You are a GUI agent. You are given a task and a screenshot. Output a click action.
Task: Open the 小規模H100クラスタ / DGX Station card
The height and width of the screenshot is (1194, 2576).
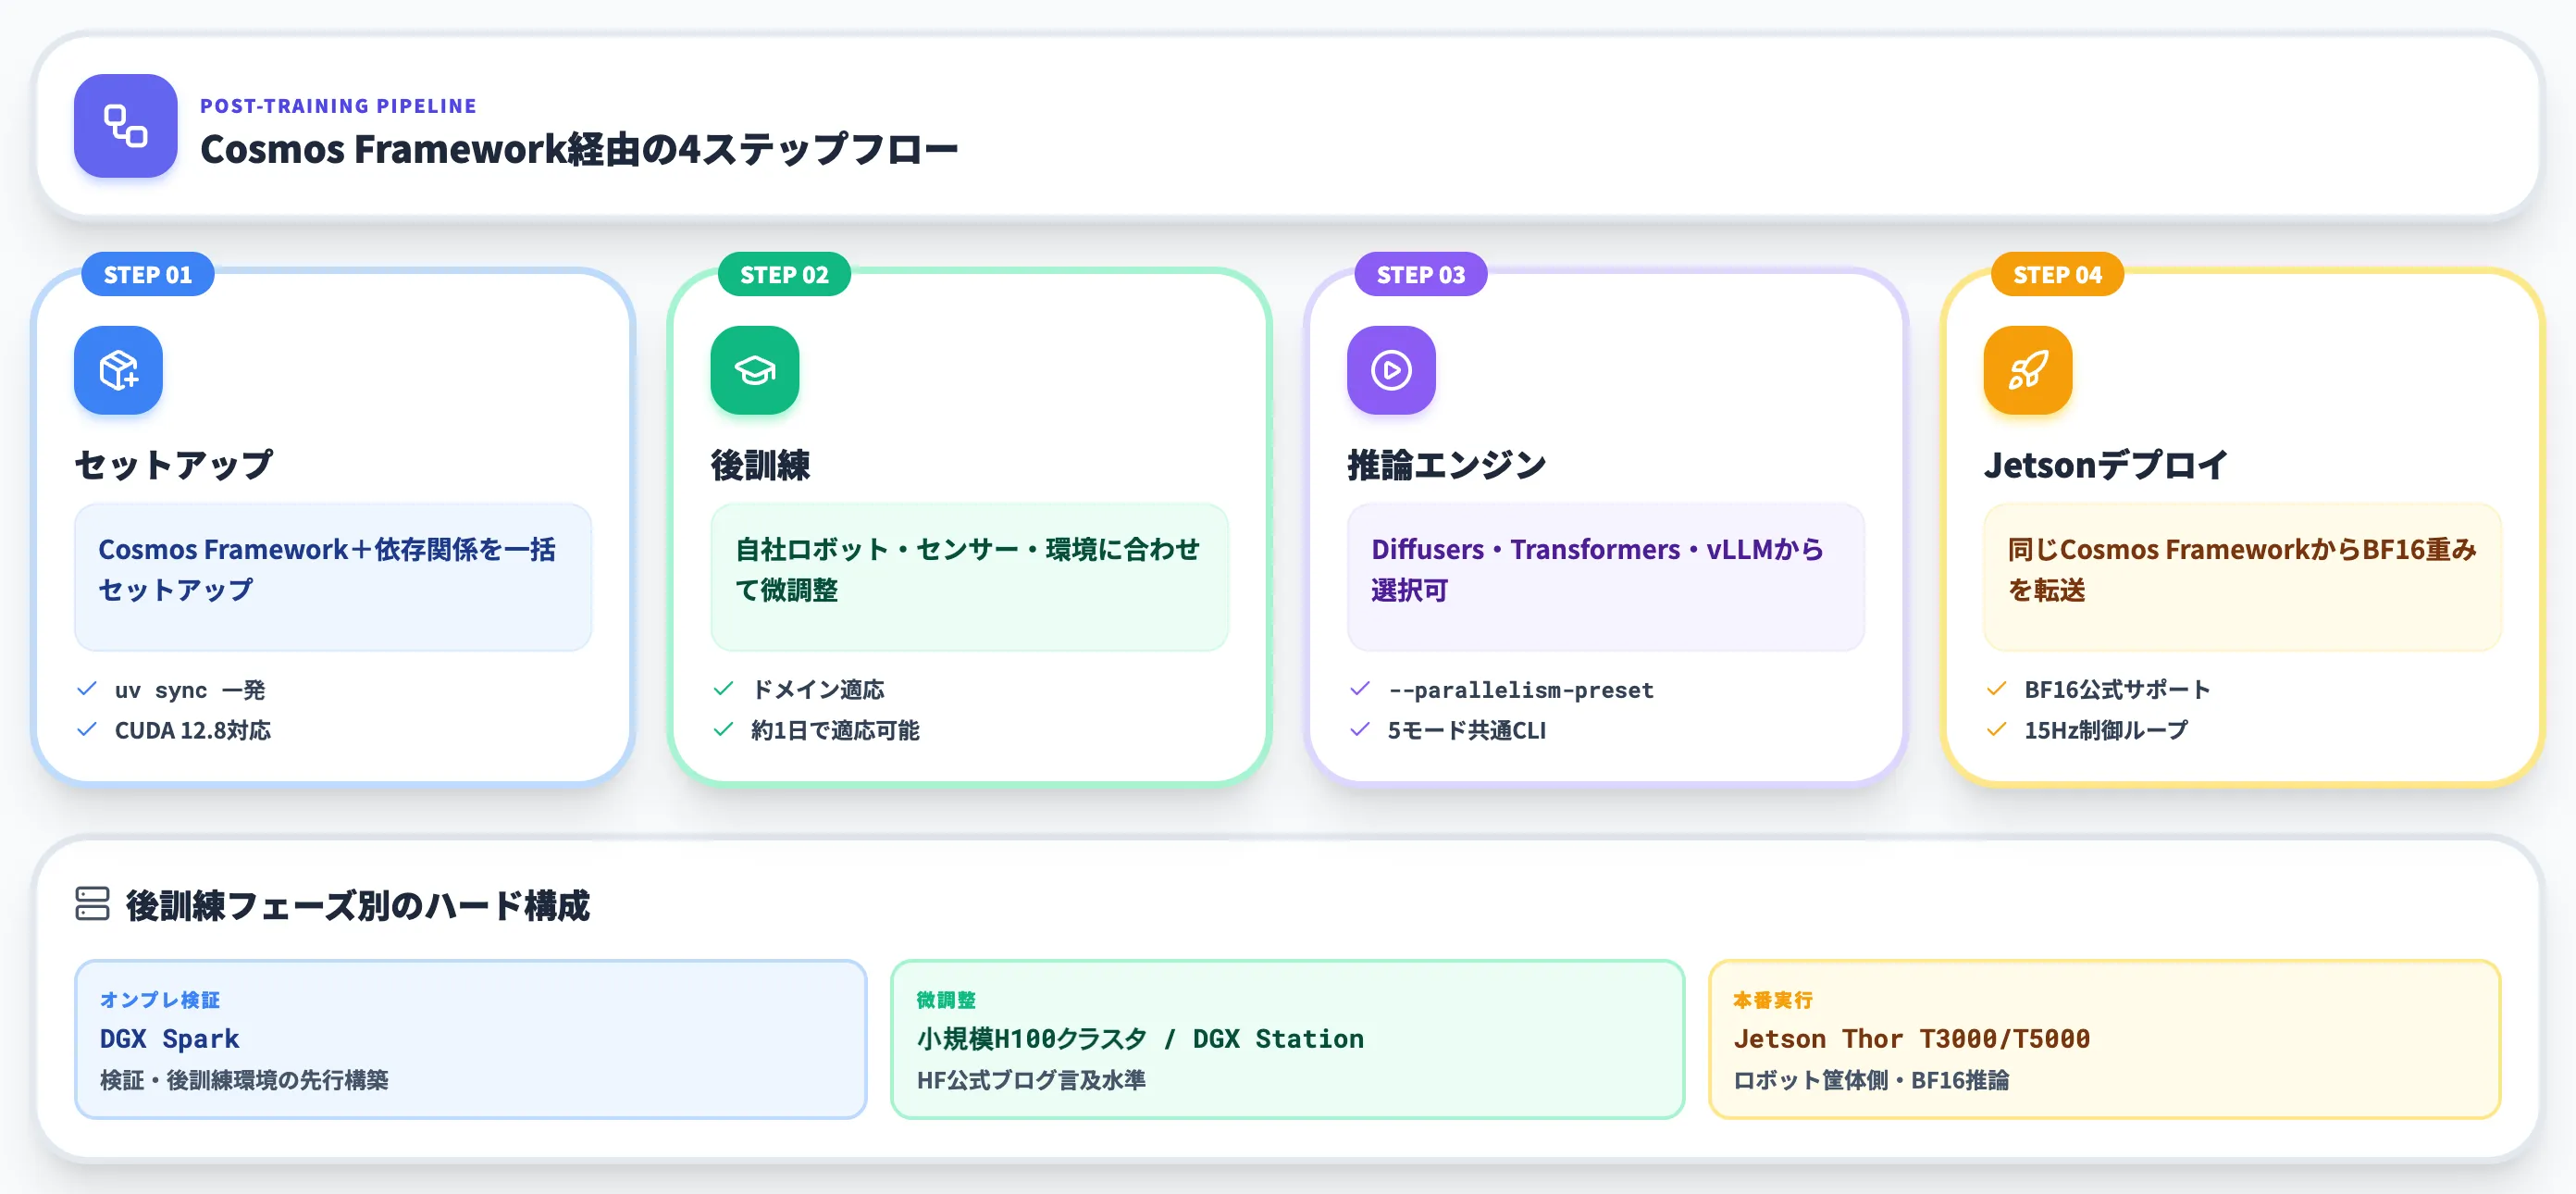click(1288, 1039)
